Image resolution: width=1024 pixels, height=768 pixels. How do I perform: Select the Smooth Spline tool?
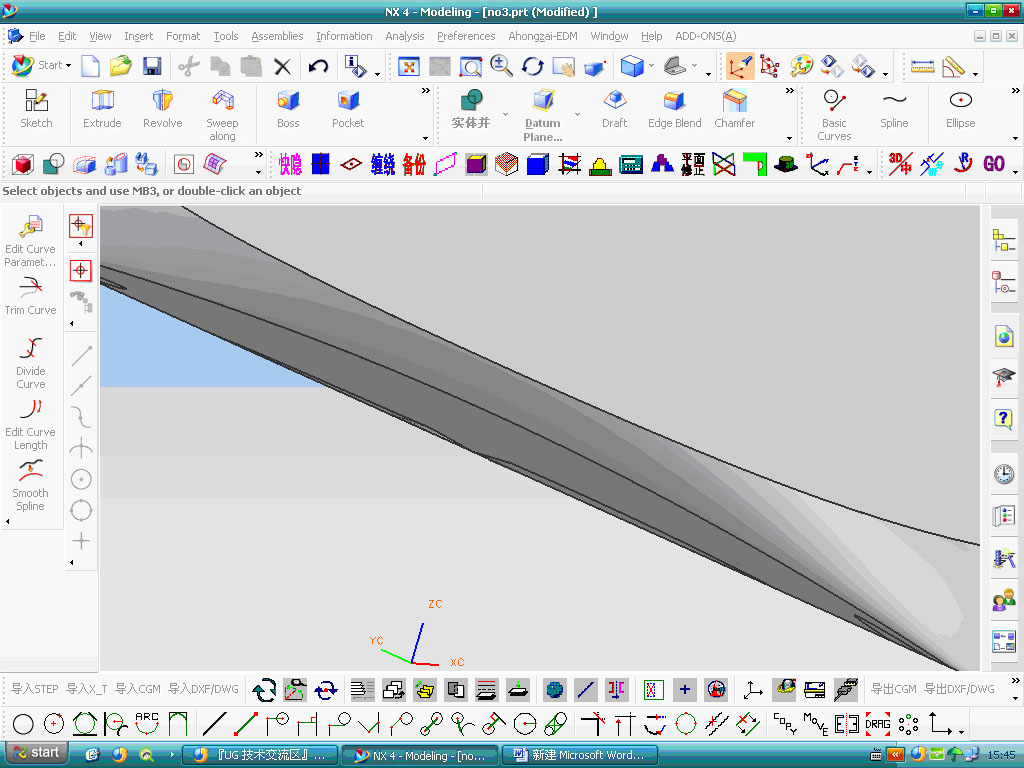[30, 486]
